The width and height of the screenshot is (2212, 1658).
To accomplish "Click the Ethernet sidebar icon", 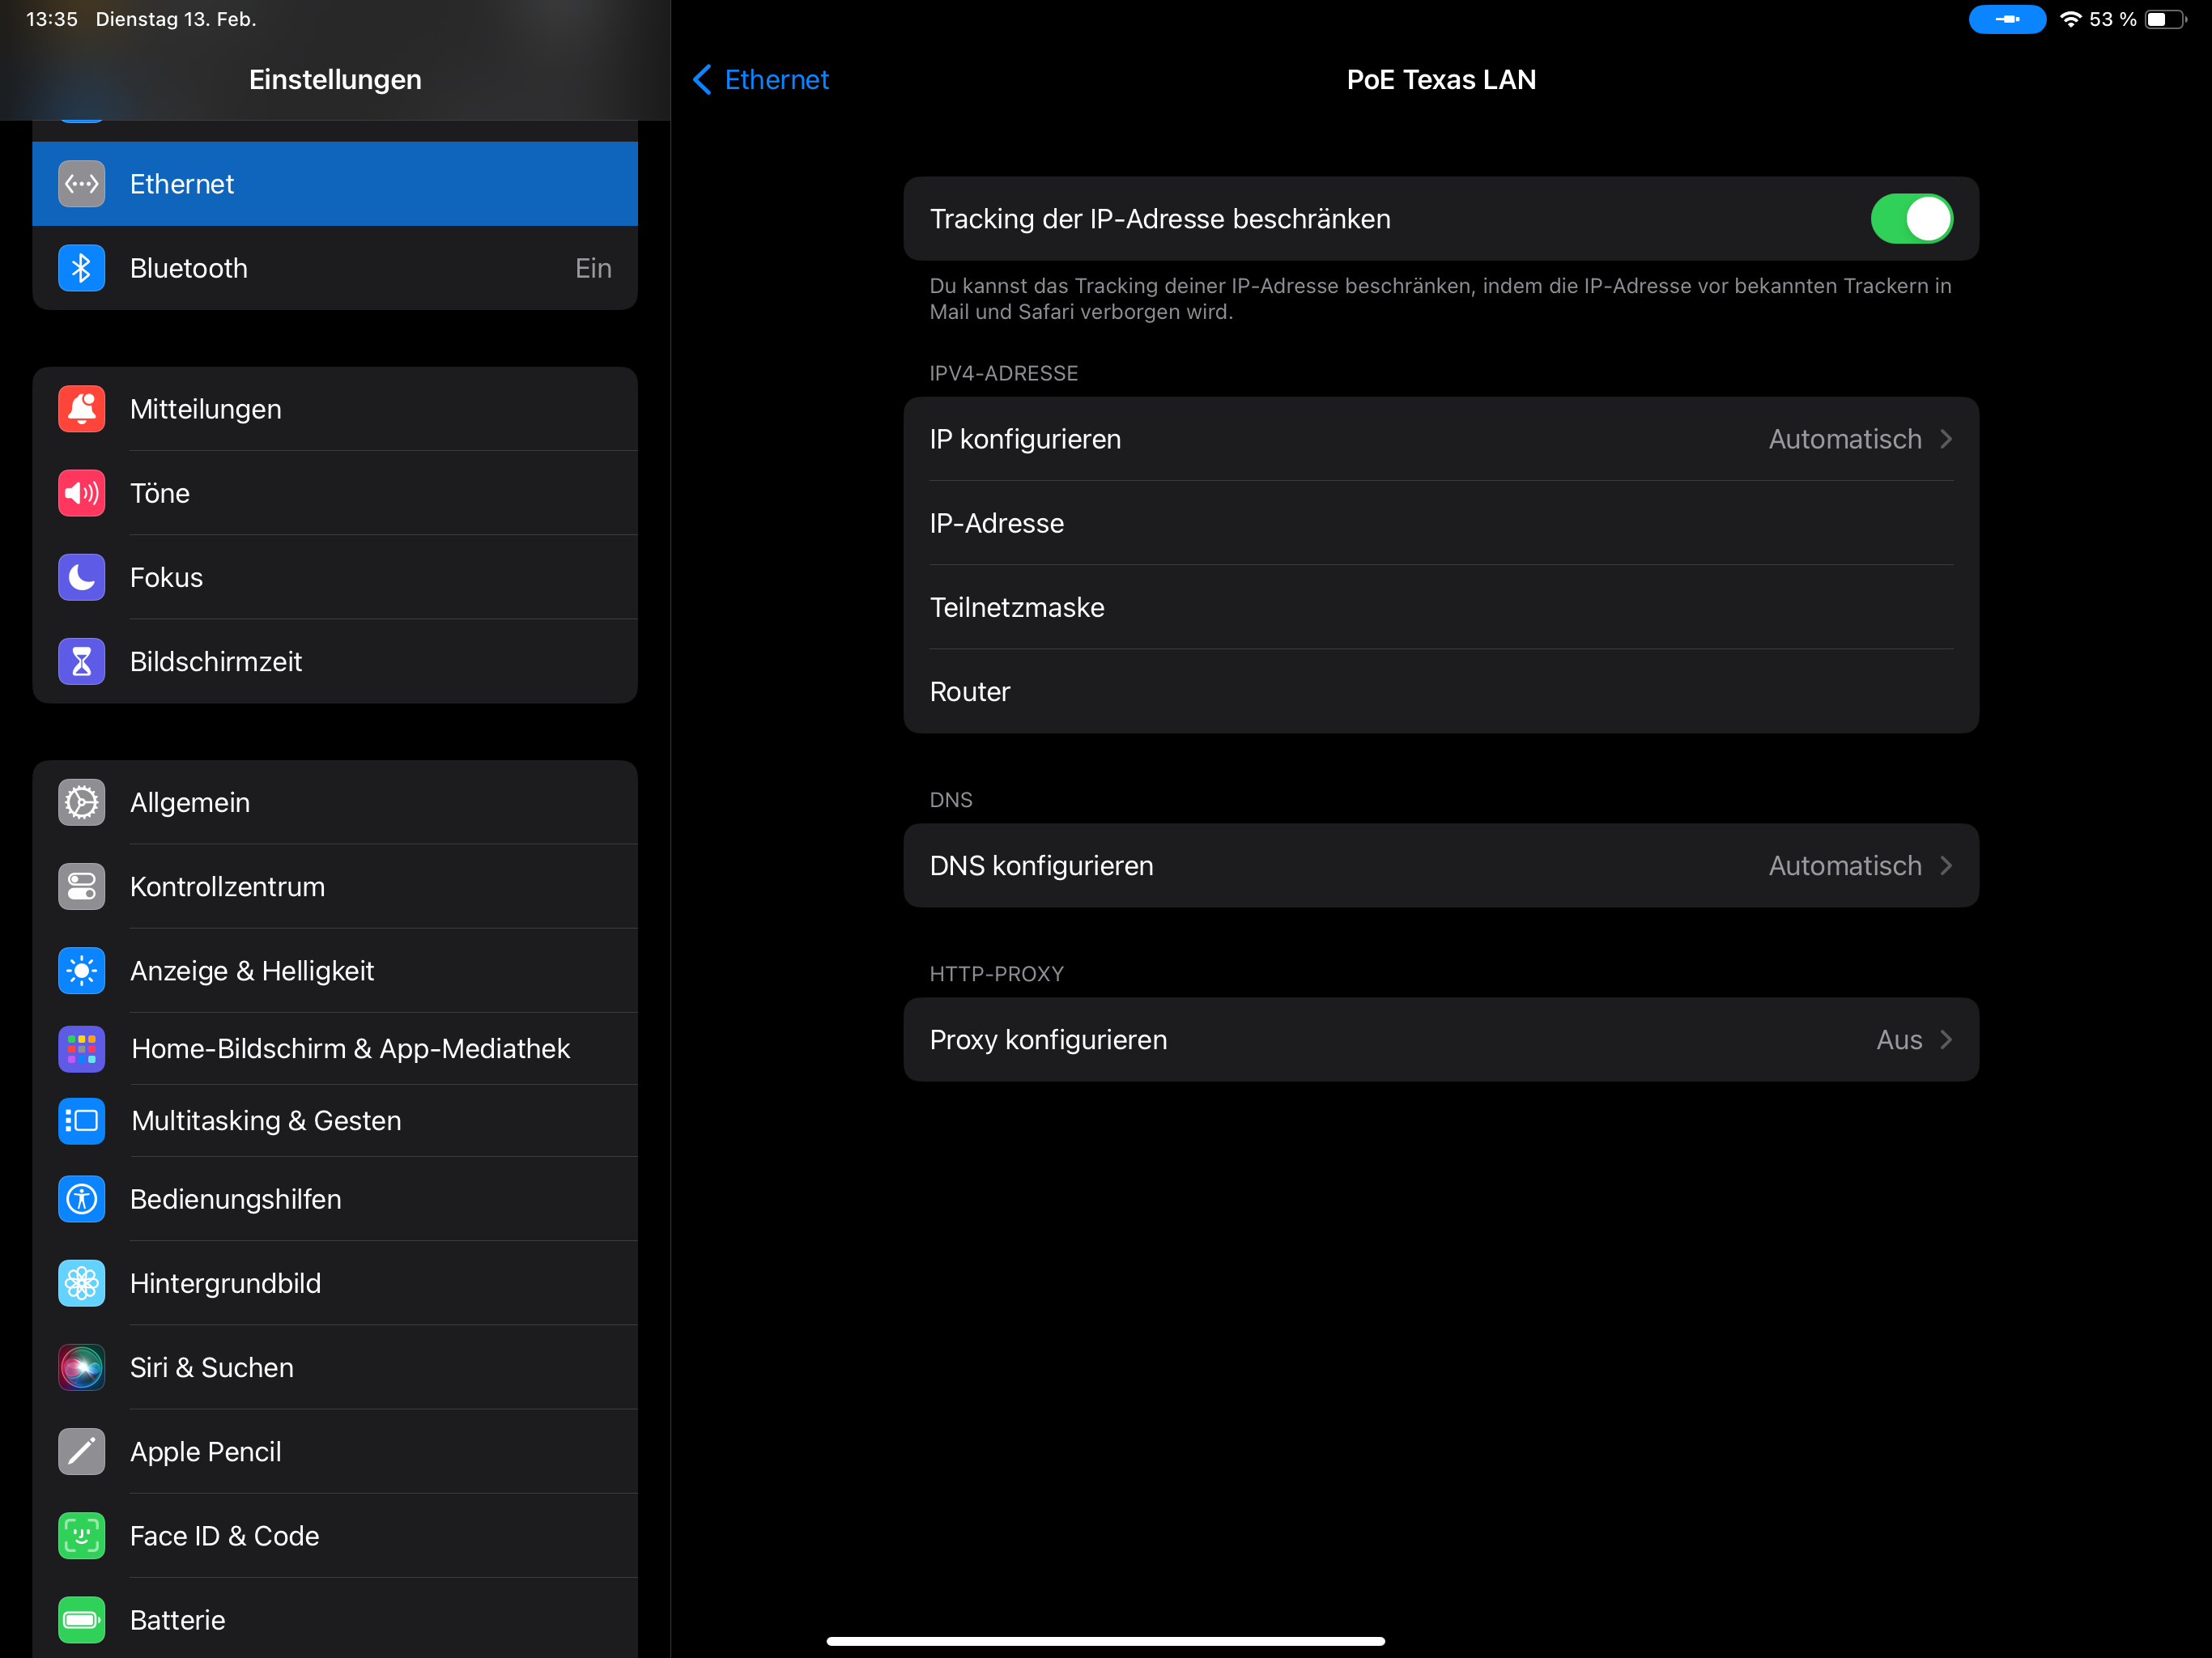I will tap(81, 184).
